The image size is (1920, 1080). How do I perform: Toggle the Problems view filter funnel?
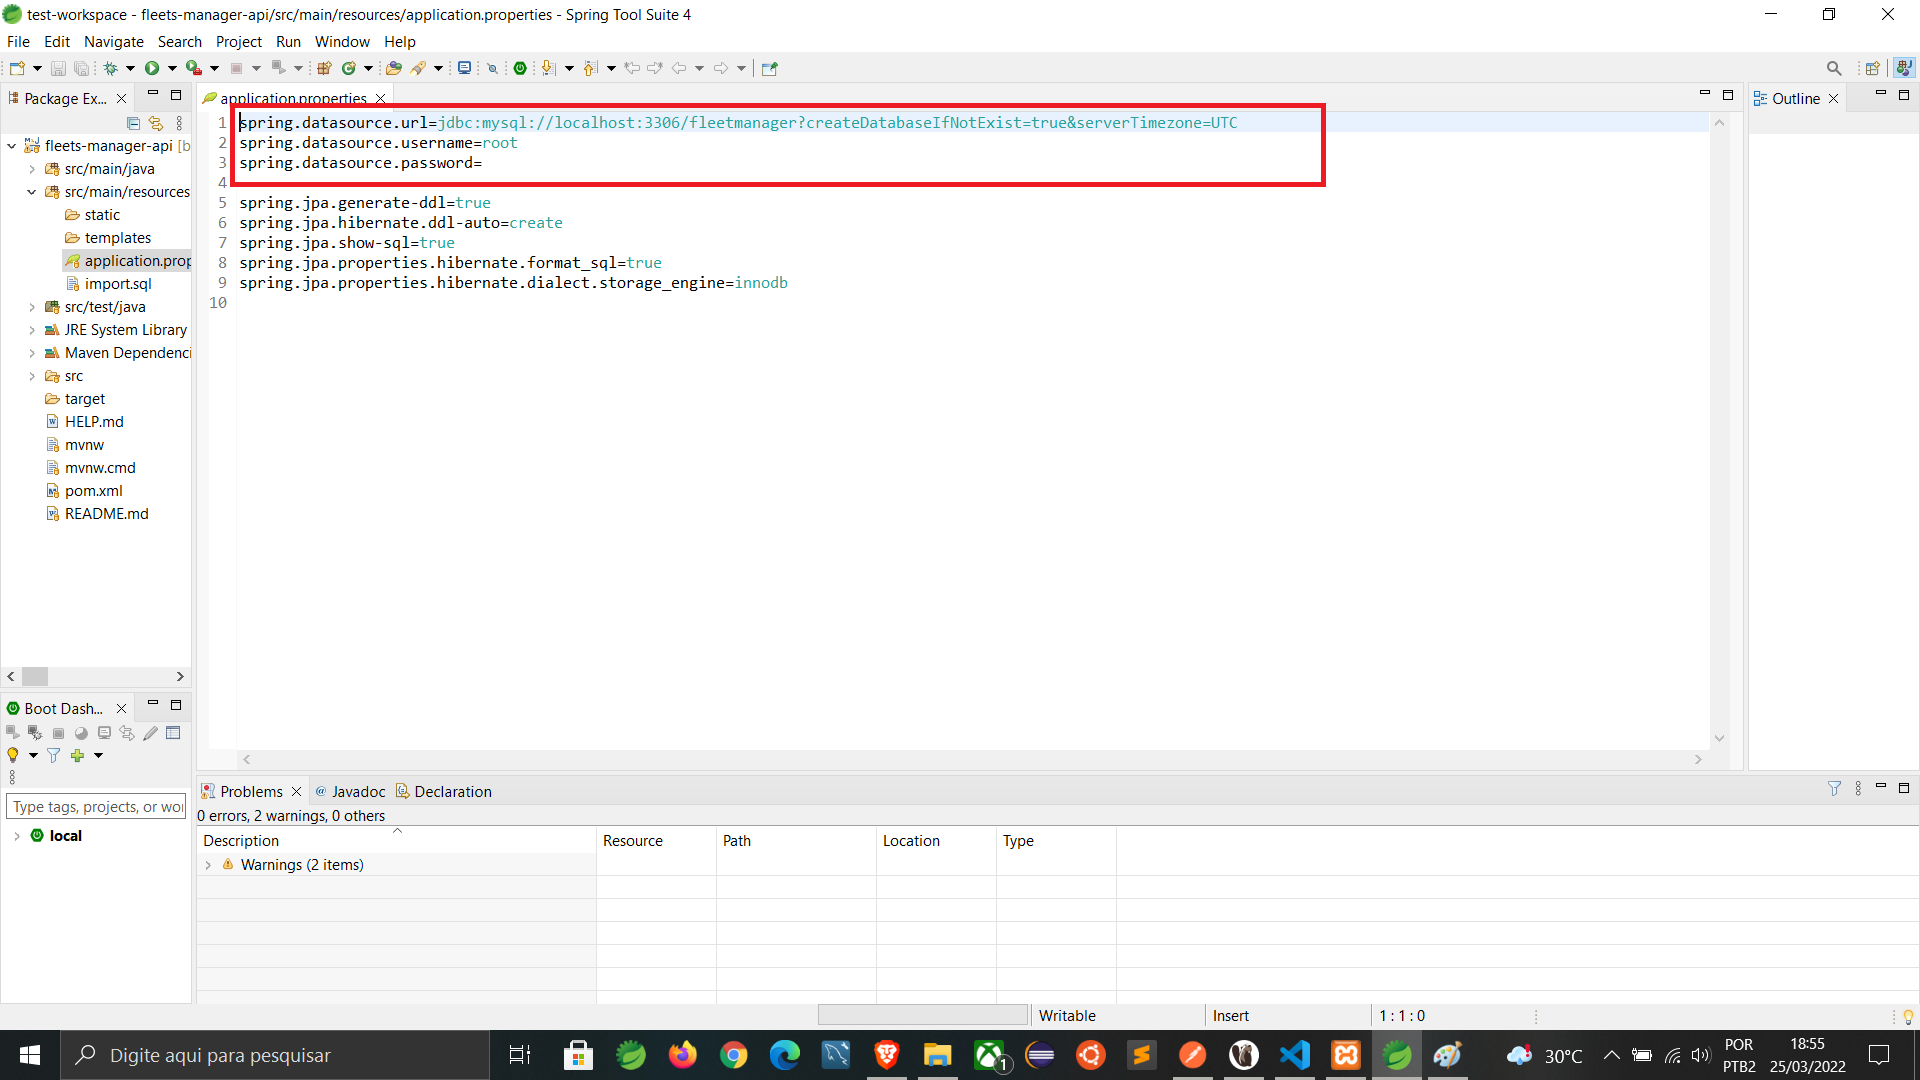click(x=1834, y=789)
